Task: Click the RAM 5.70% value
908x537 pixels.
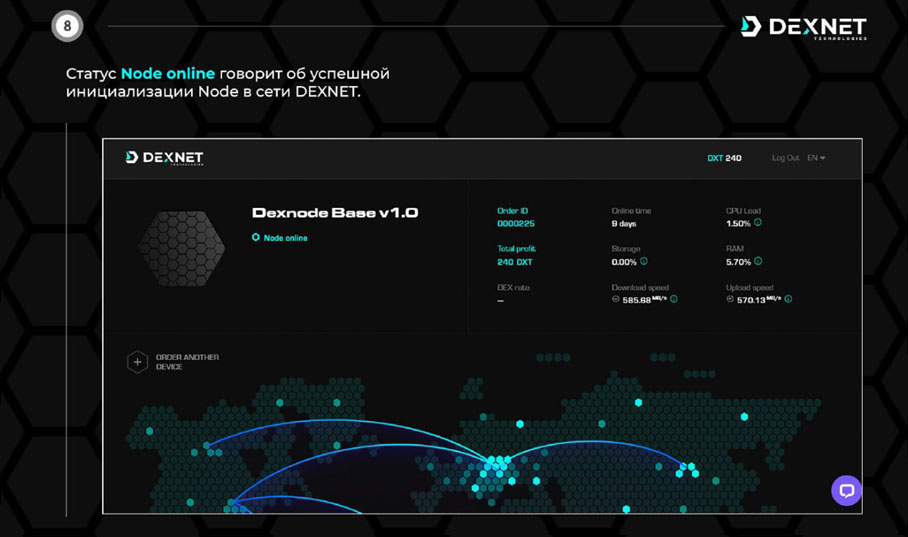Action: pos(738,262)
